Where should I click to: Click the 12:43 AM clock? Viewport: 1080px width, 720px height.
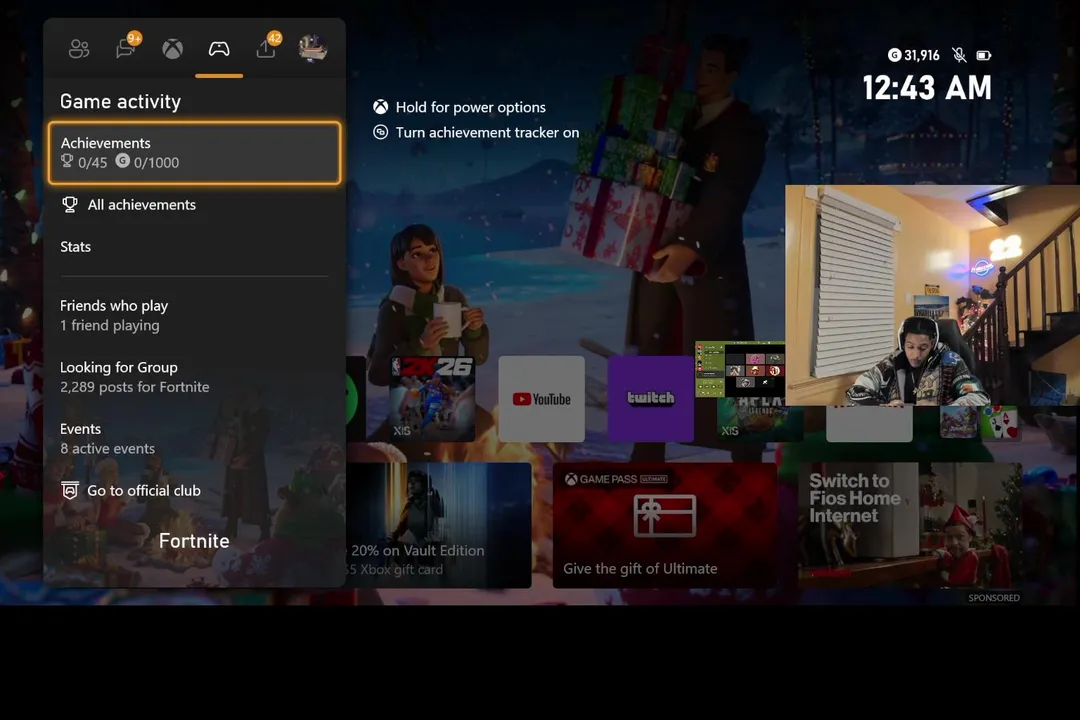[927, 88]
